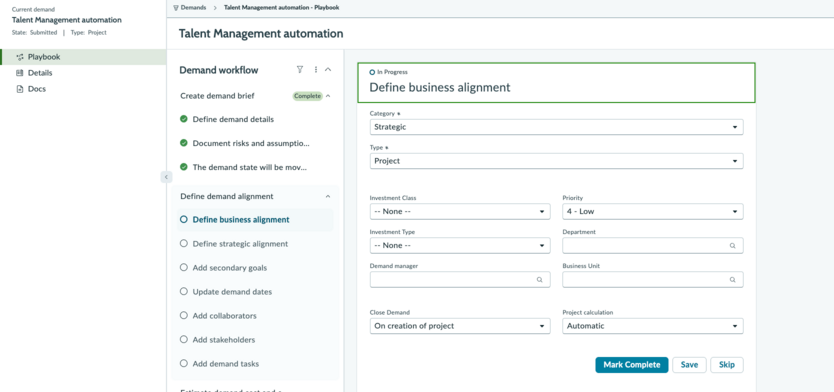Click status circle beside Update demand dates

[184, 291]
